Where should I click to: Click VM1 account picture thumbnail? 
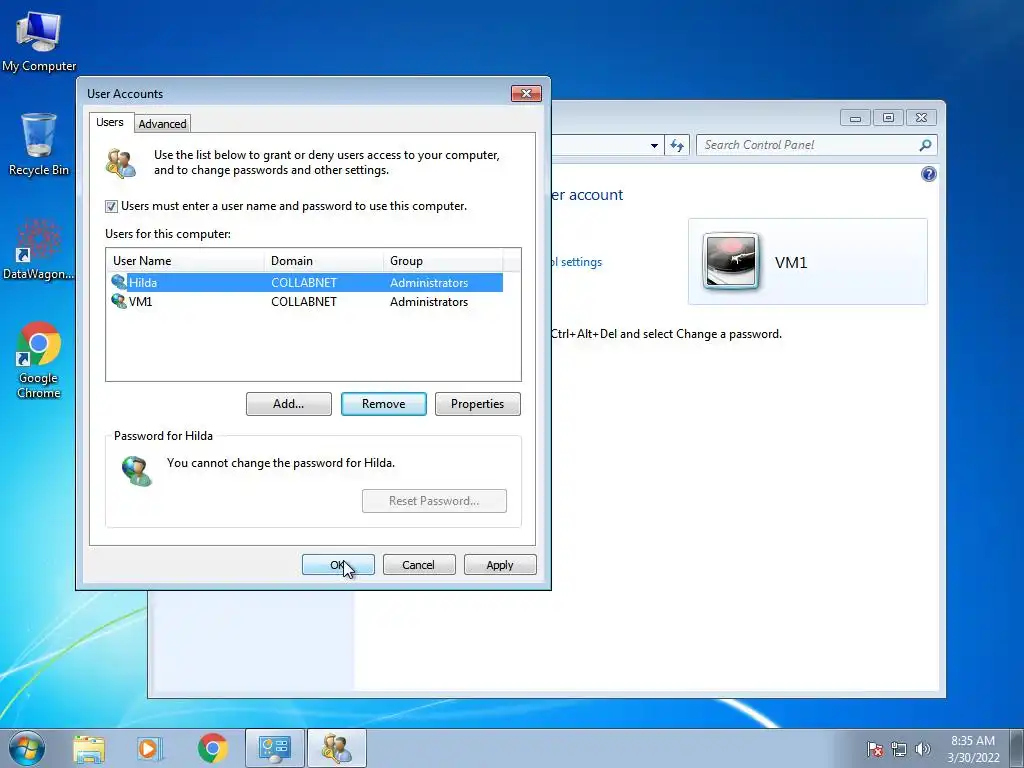coord(731,261)
